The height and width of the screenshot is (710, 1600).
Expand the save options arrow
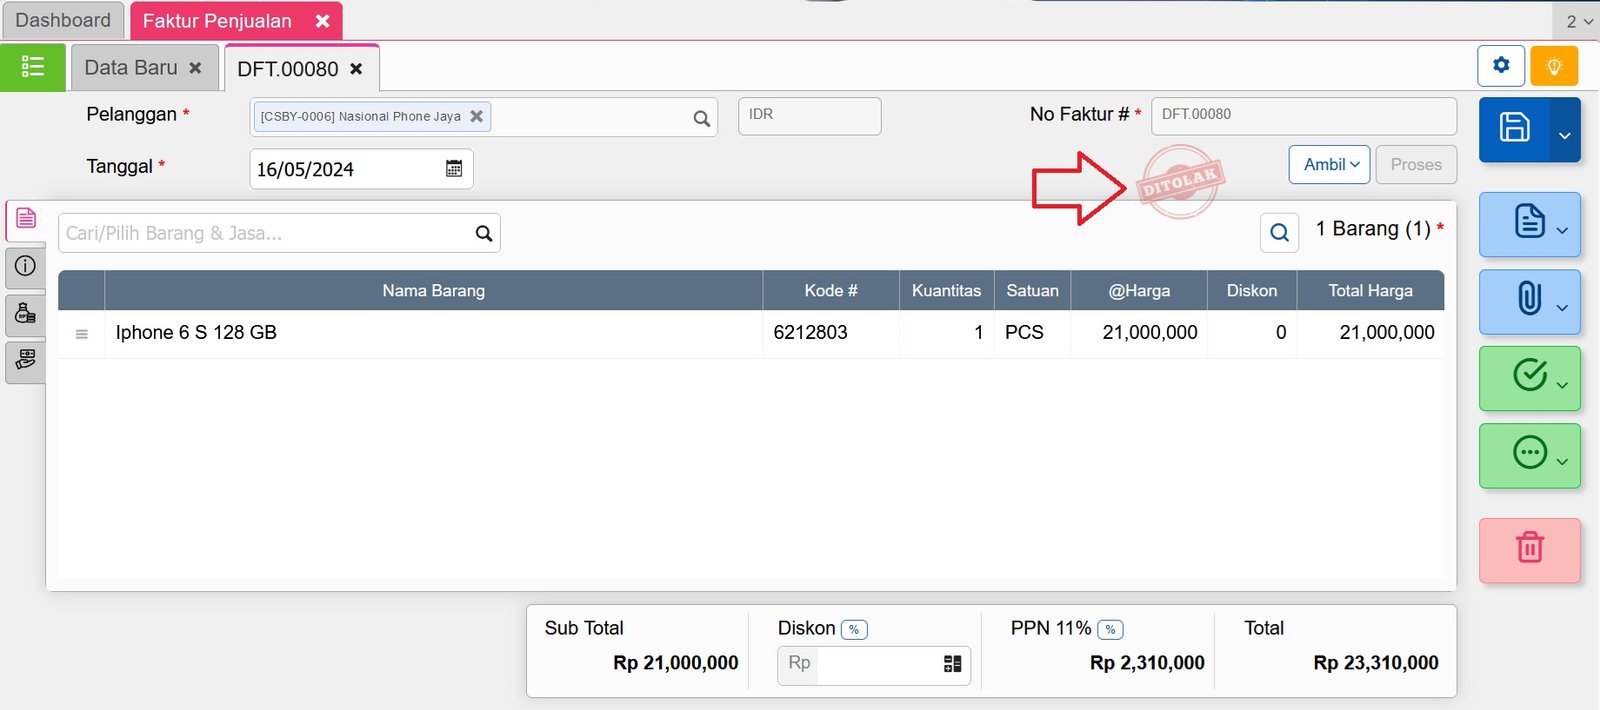click(x=1564, y=134)
